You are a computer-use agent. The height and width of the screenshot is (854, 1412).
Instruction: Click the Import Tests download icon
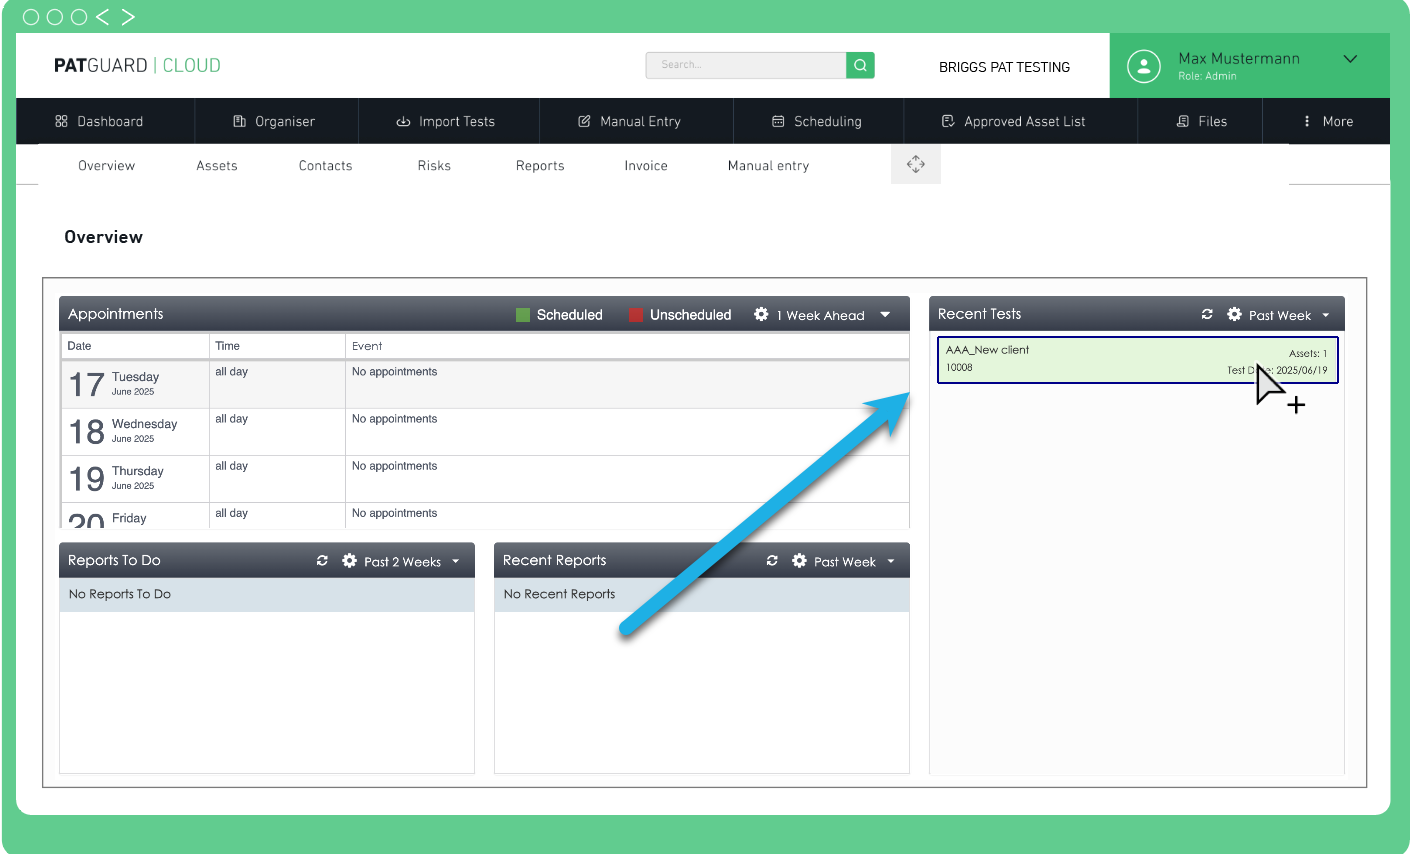[x=403, y=122]
